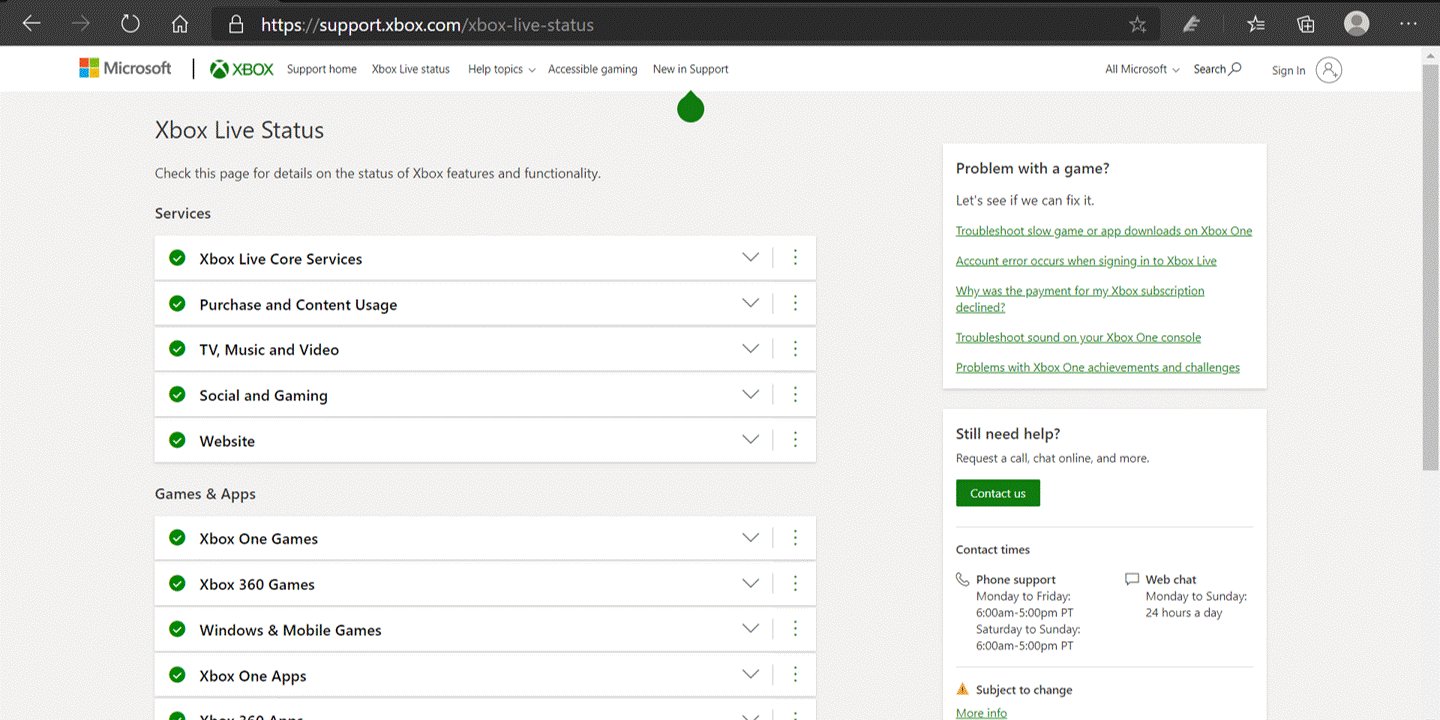Viewport: 1440px width, 720px height.
Task: Click the Xbox logo
Action: click(x=241, y=69)
